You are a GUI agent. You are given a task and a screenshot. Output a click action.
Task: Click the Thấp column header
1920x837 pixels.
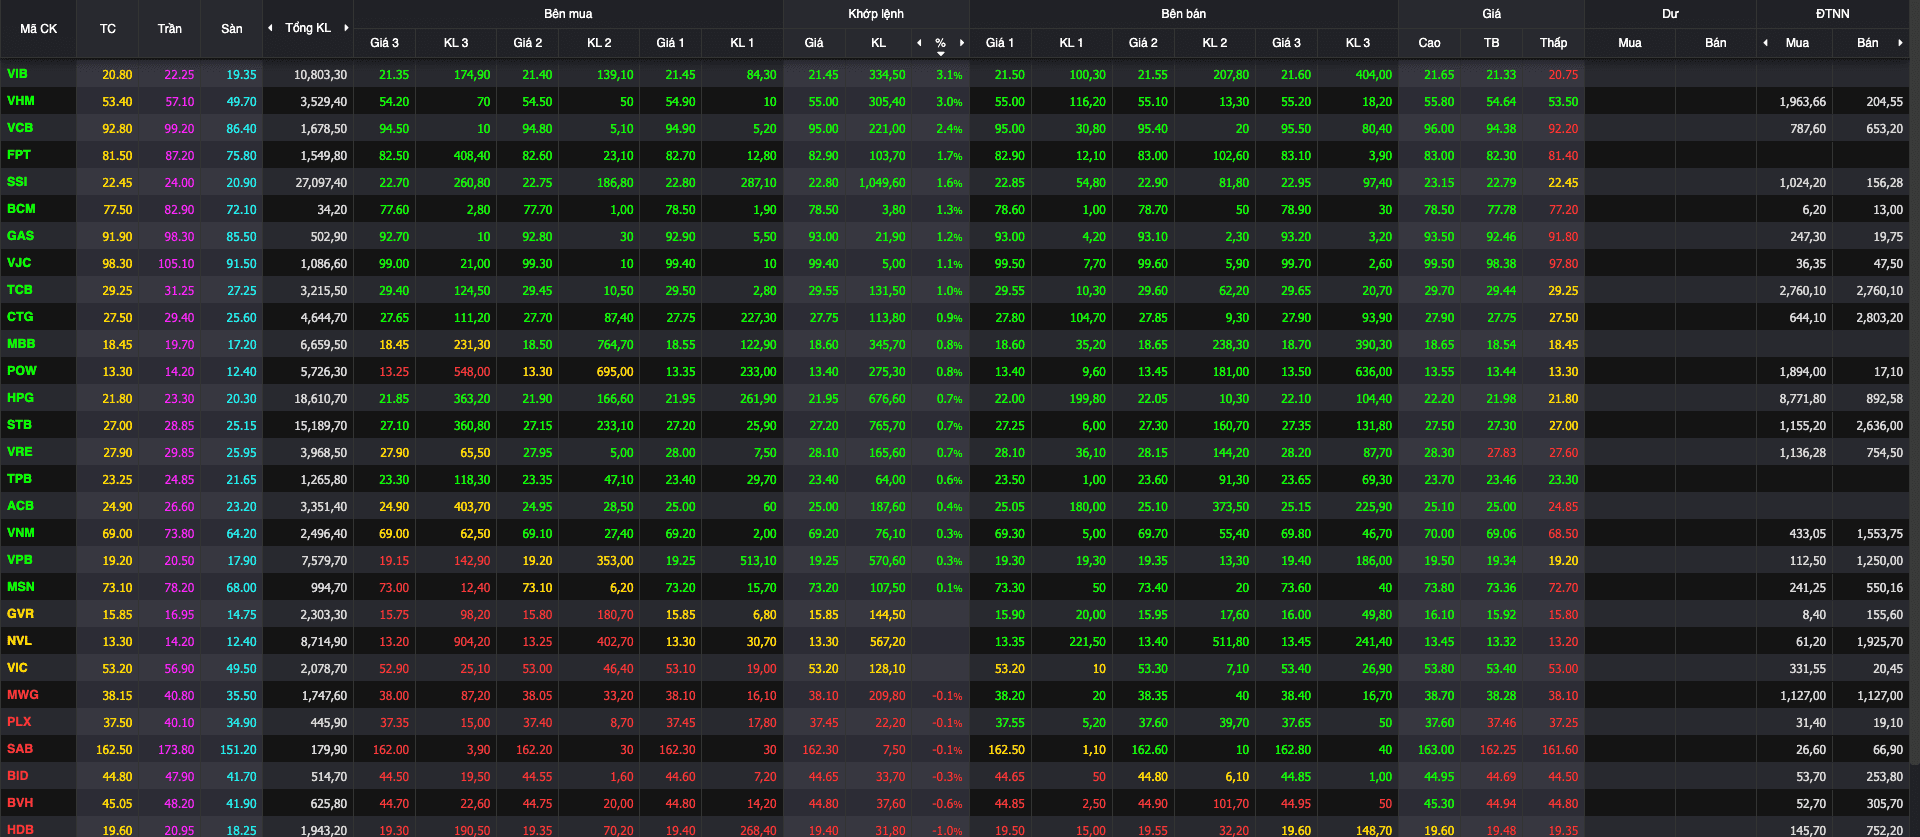[x=1553, y=43]
